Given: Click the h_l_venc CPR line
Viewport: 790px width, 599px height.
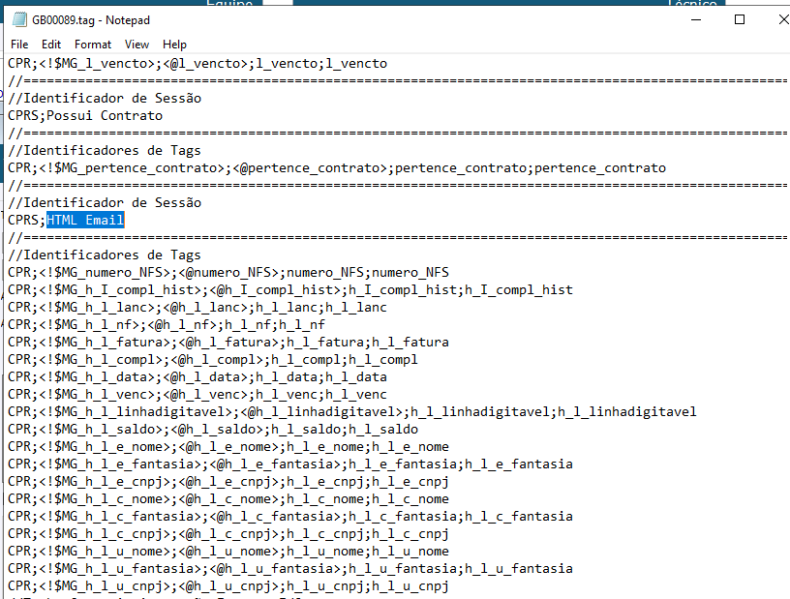Looking at the screenshot, I should pos(197,394).
